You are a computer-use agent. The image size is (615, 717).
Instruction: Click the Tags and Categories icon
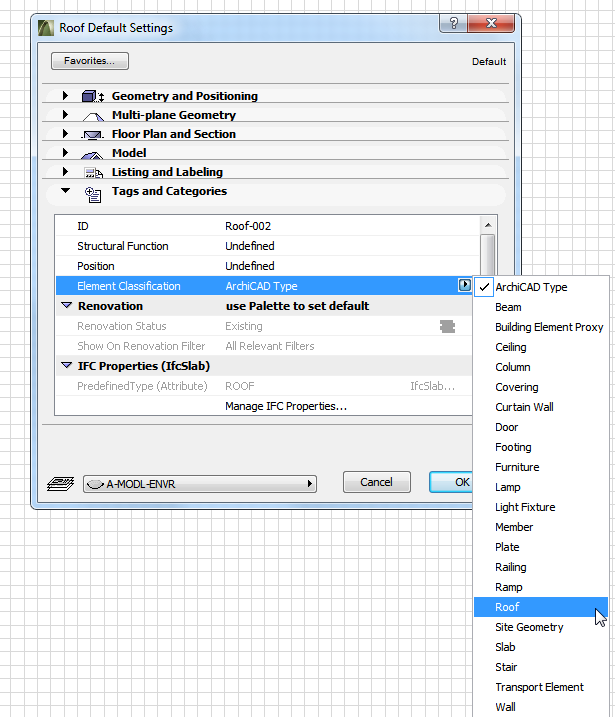(93, 194)
